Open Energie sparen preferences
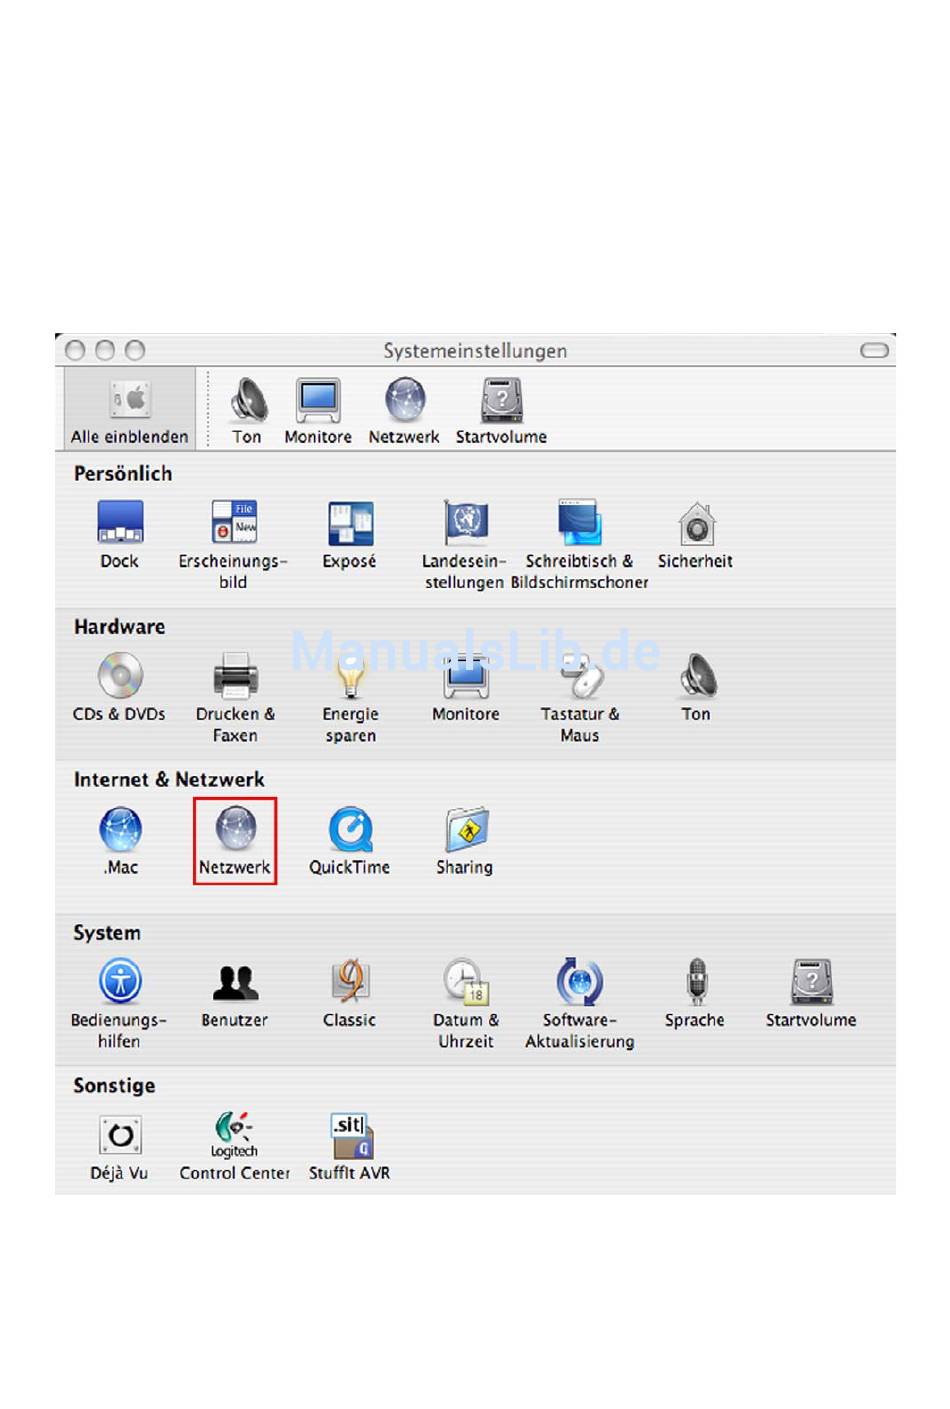 [x=351, y=698]
